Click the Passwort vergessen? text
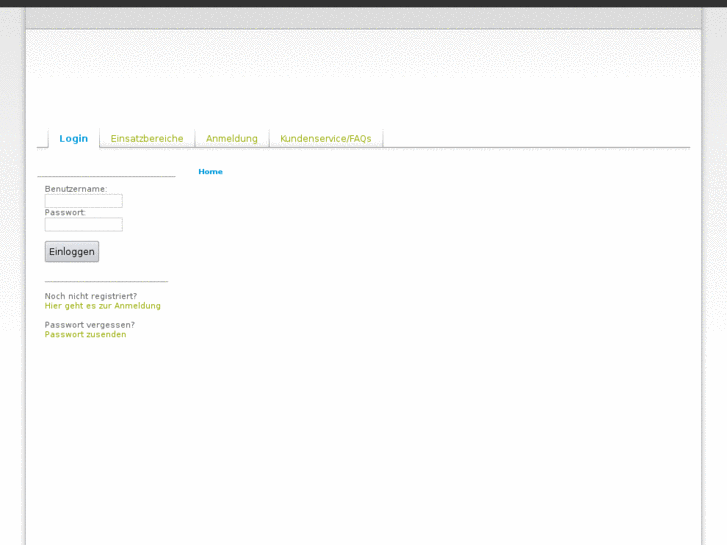This screenshot has width=727, height=545. pos(90,325)
